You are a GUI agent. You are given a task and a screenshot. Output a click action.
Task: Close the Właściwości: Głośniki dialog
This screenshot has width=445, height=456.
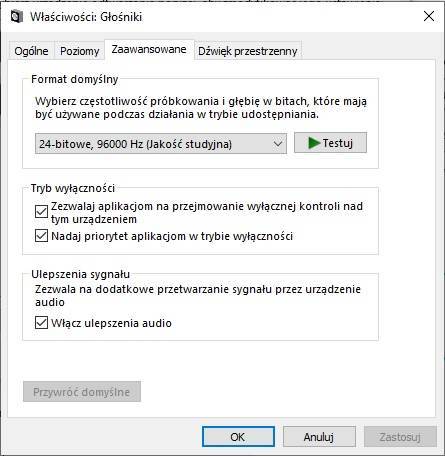tap(429, 16)
